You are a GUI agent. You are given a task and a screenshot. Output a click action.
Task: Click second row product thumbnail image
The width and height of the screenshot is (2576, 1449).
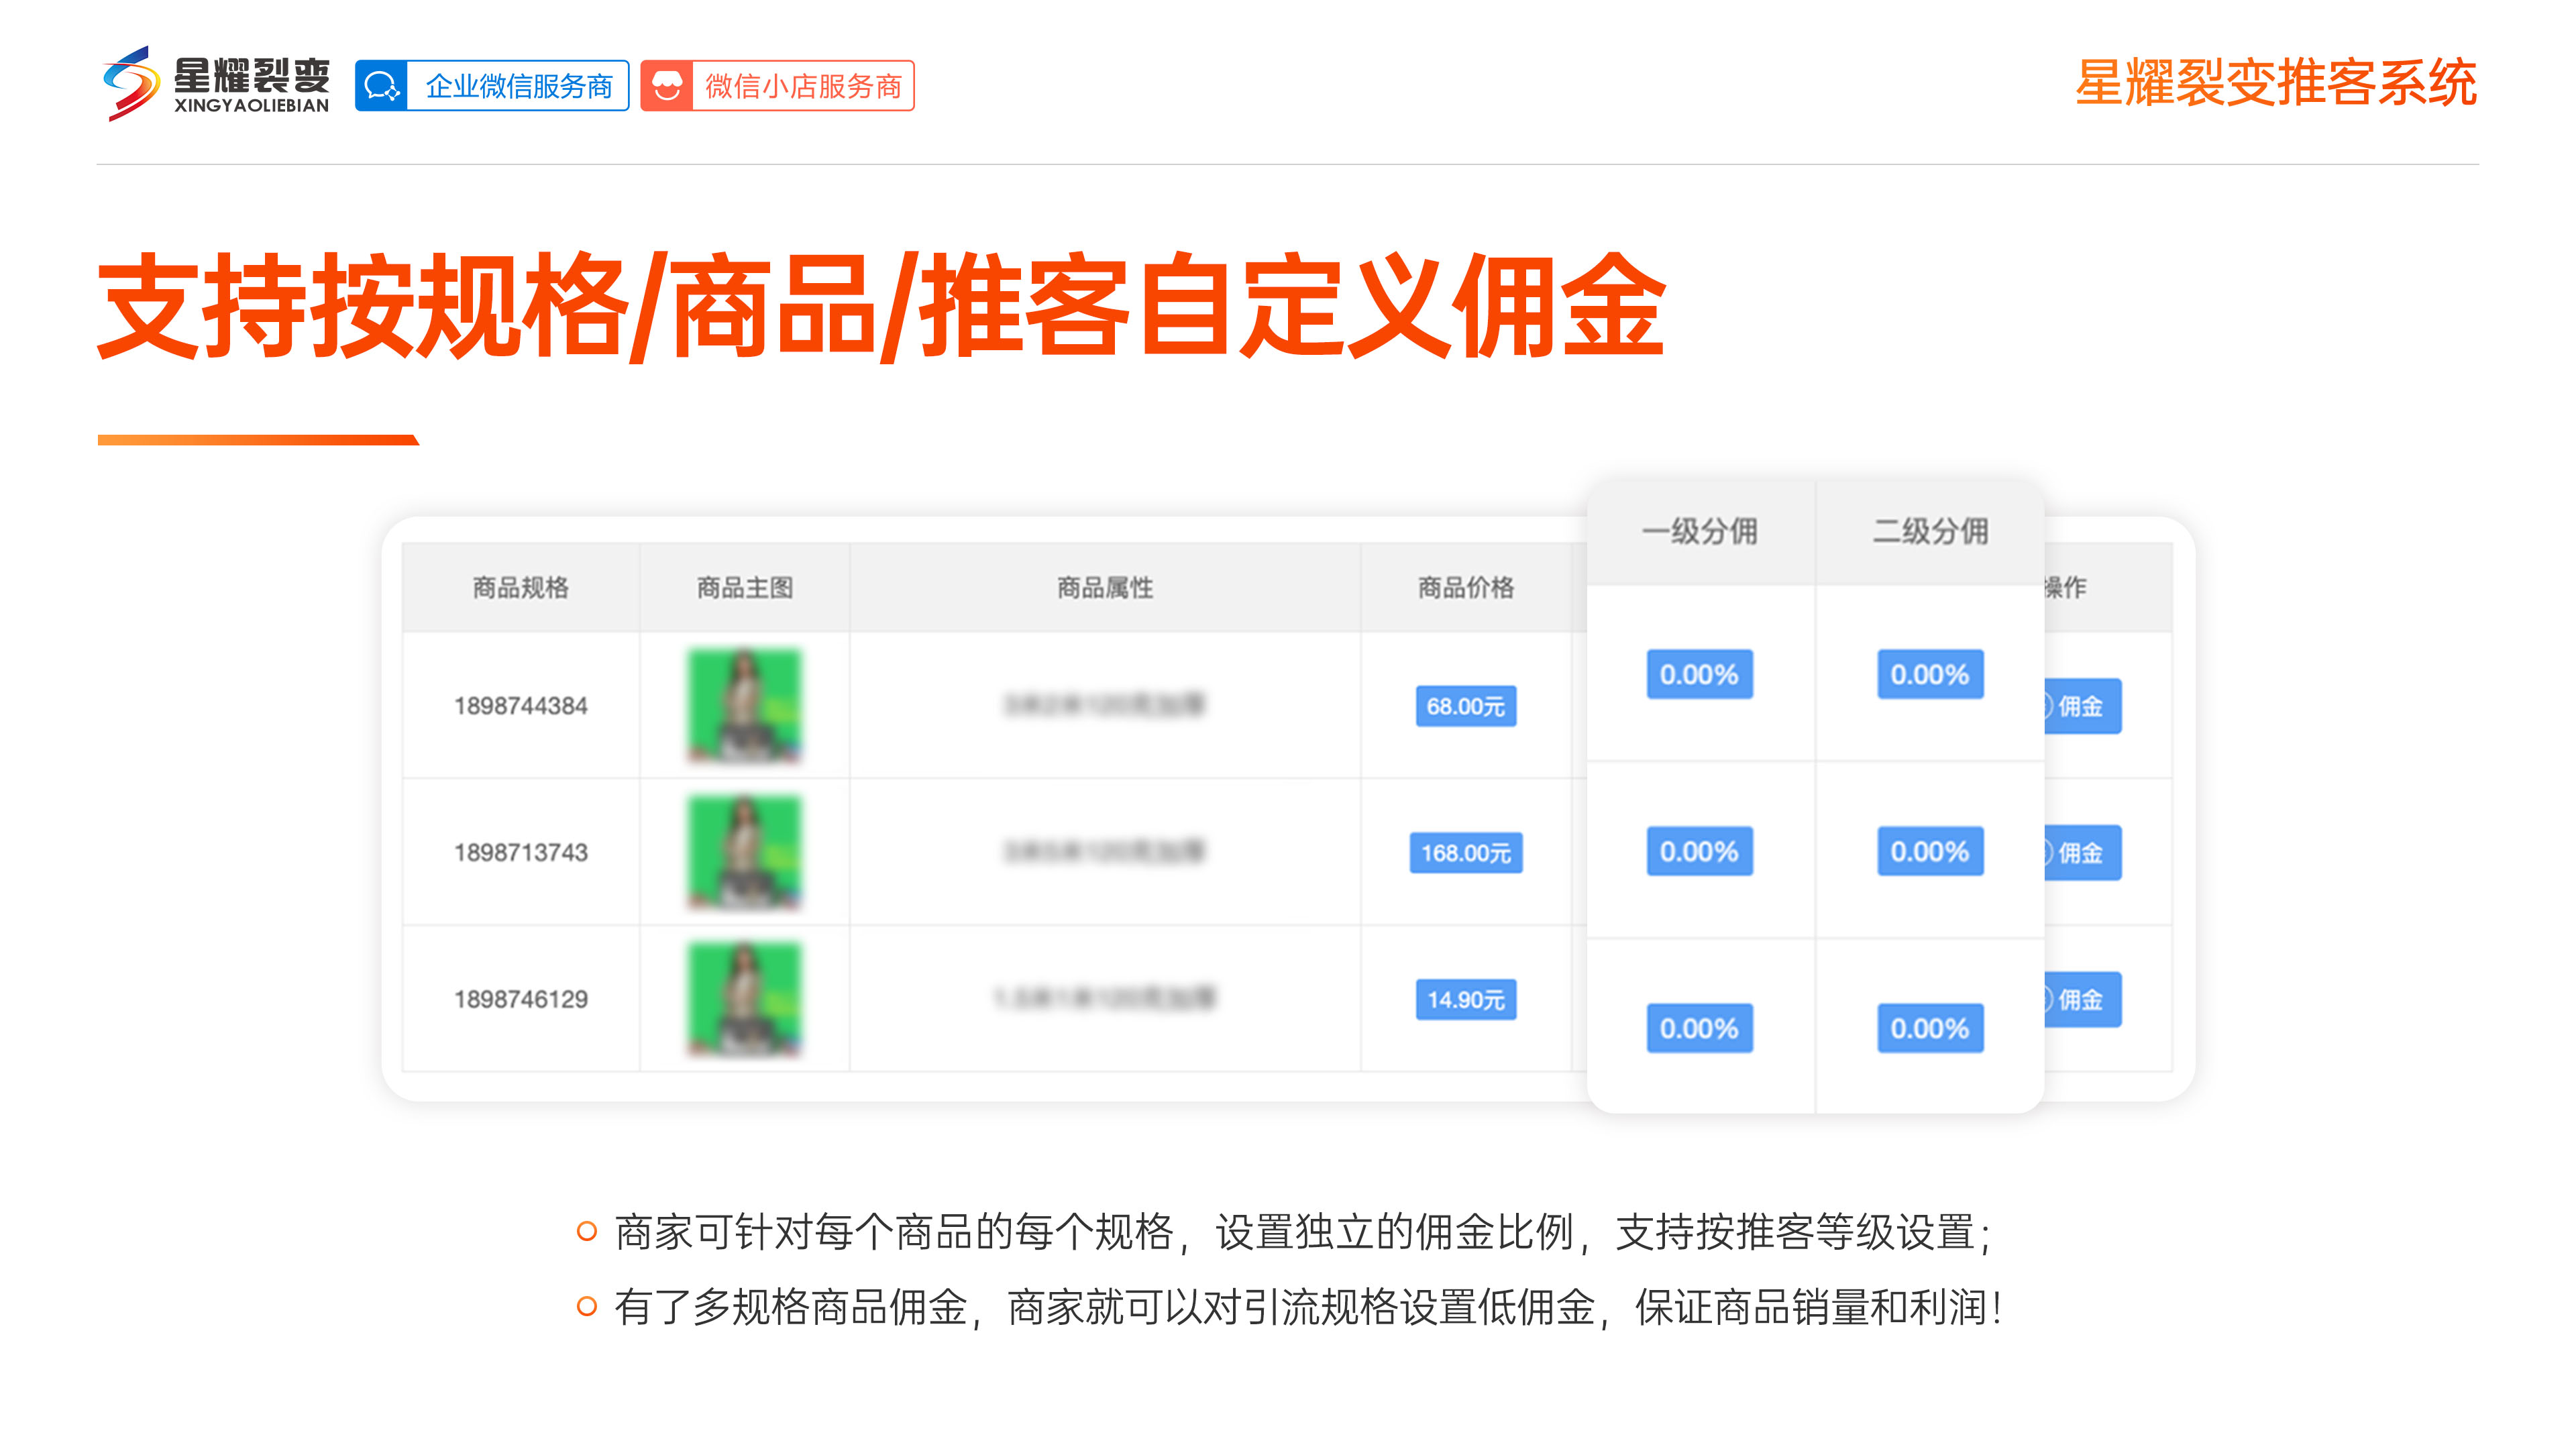coord(744,852)
